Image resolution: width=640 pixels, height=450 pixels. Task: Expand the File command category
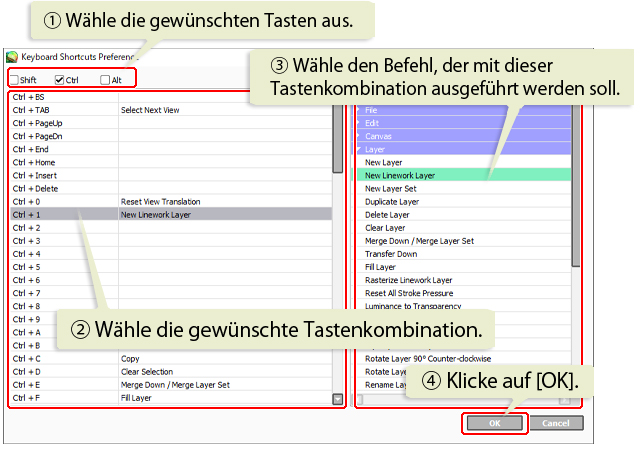[x=360, y=110]
